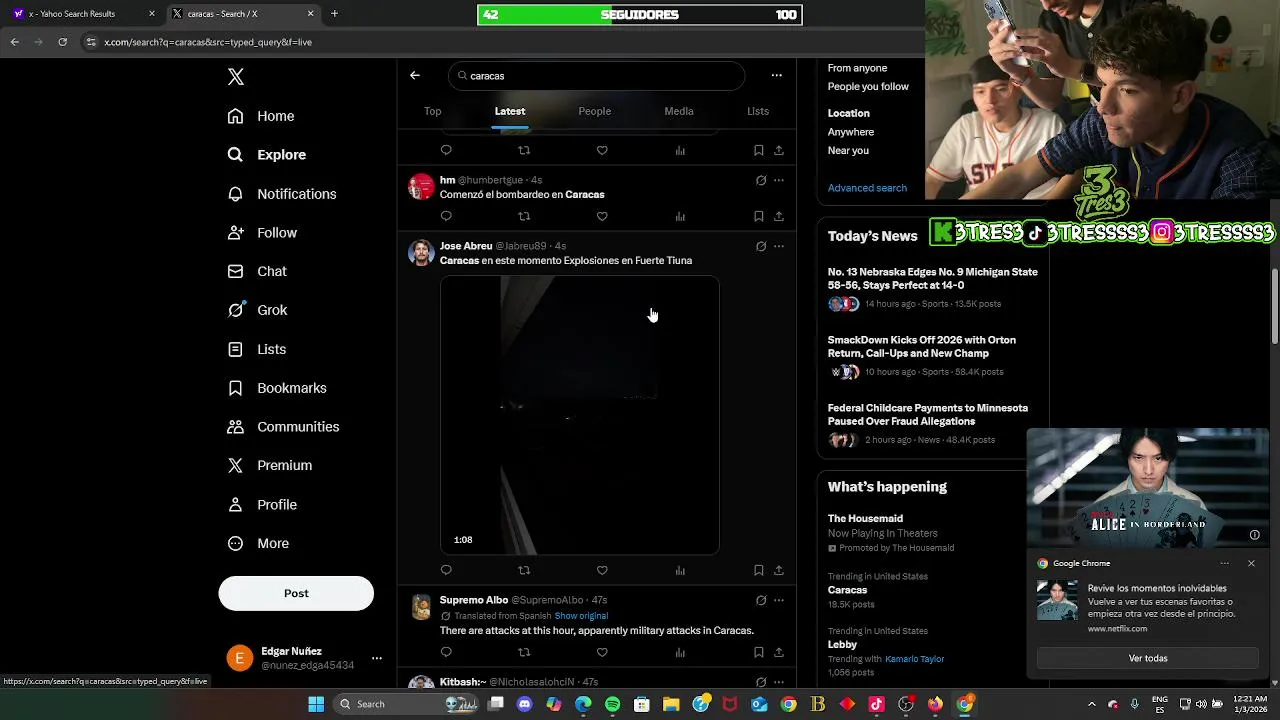Open Notifications in the sidebar

point(282,194)
